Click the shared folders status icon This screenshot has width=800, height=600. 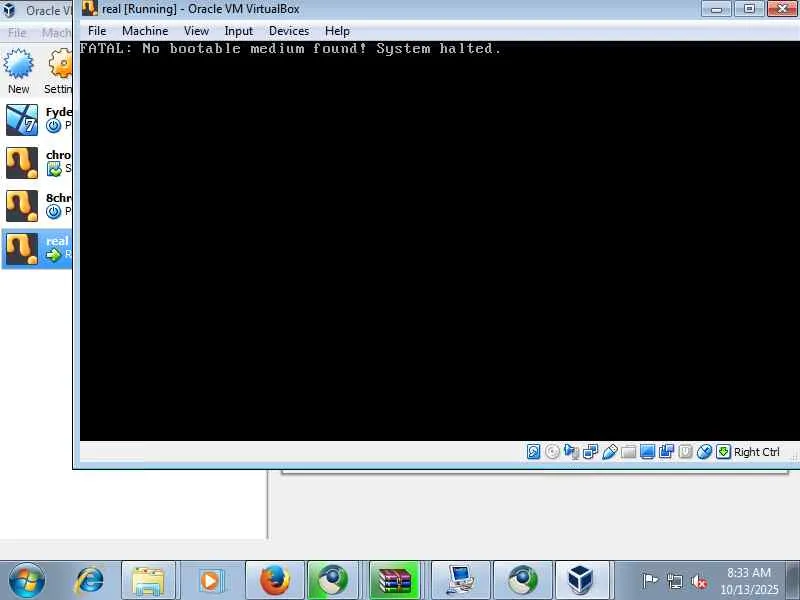629,452
